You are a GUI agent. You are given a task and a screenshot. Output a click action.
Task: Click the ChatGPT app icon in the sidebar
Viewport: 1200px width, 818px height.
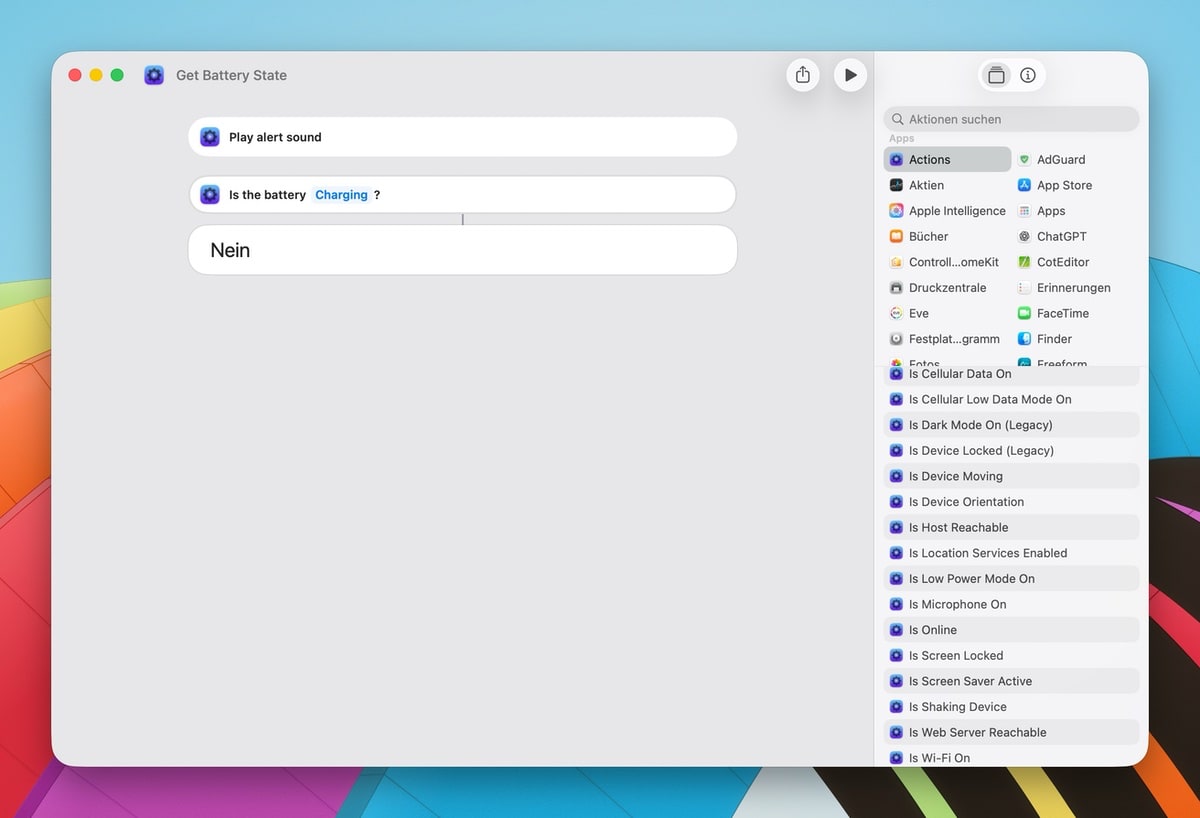1024,236
